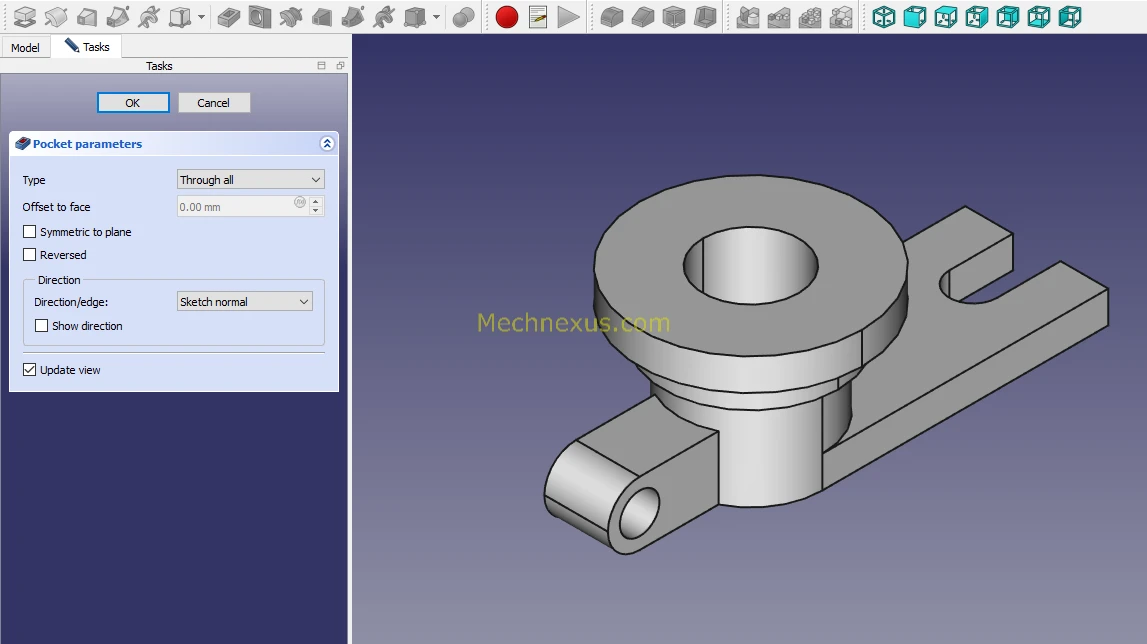Check the Reversed option
The width and height of the screenshot is (1147, 644).
30,255
